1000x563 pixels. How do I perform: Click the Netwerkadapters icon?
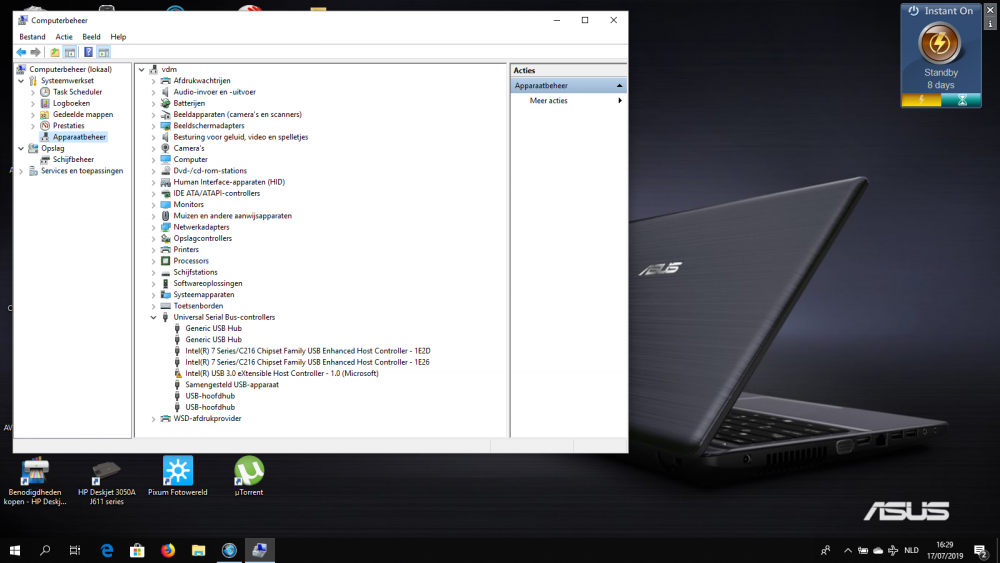point(165,227)
